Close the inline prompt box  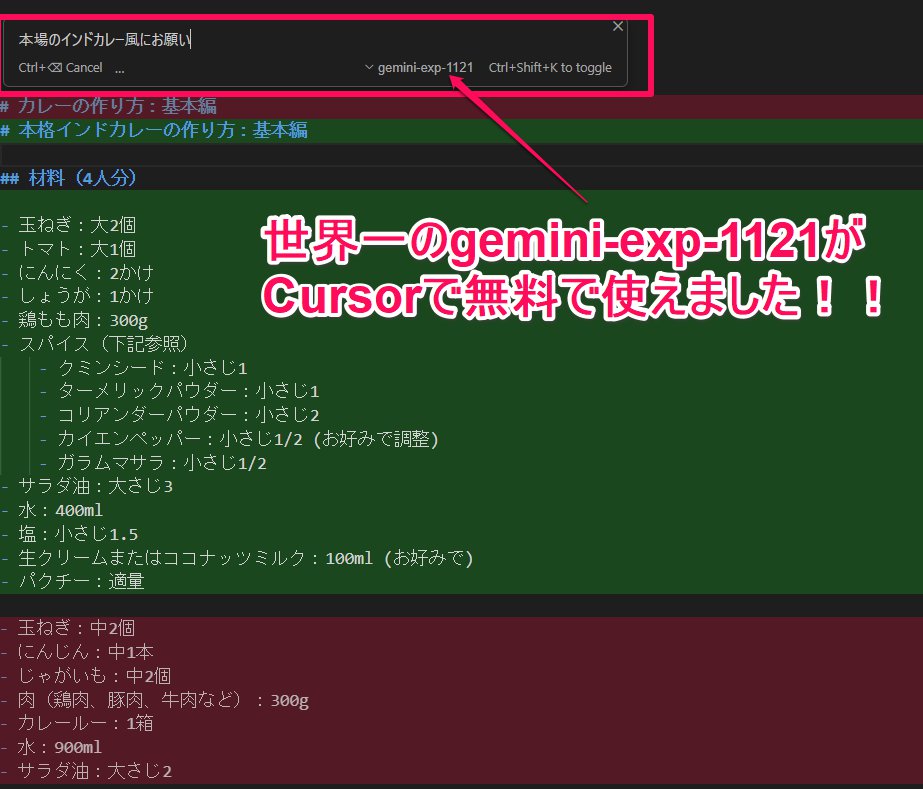[x=617, y=26]
